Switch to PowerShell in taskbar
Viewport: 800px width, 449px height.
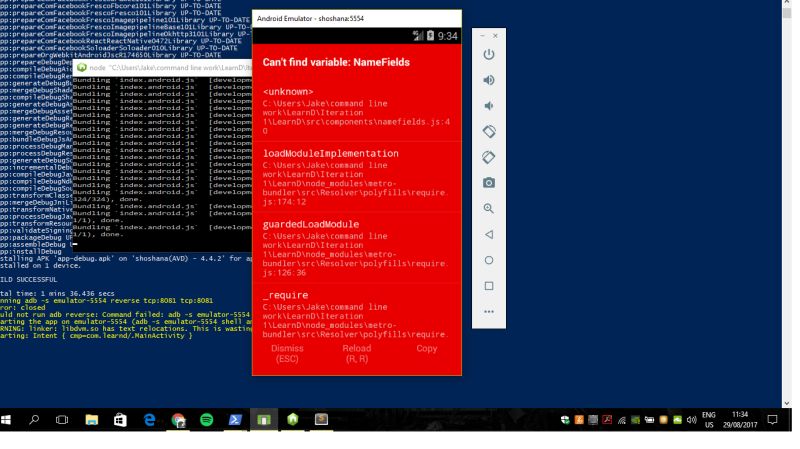point(235,419)
